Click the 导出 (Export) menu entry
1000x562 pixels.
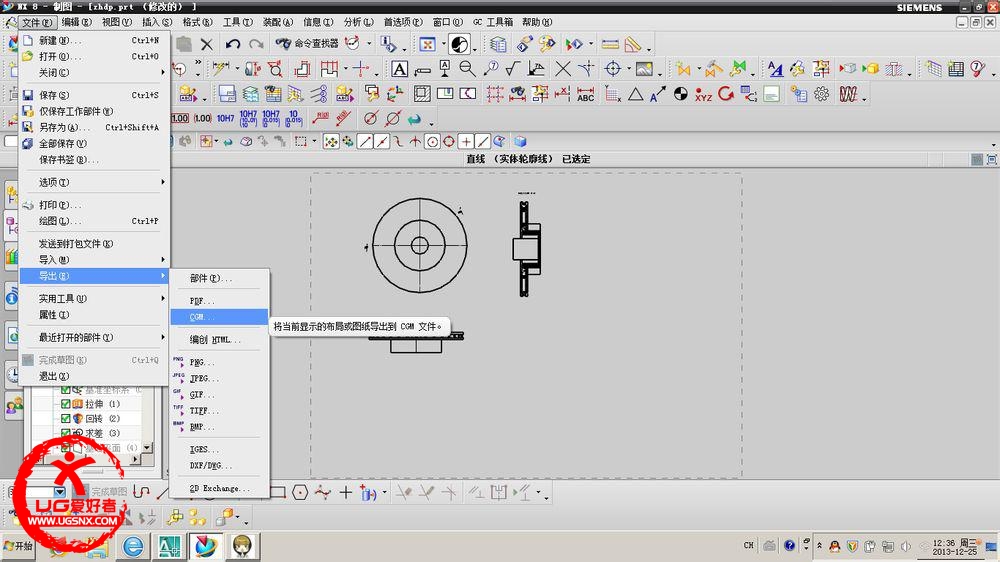pos(95,276)
